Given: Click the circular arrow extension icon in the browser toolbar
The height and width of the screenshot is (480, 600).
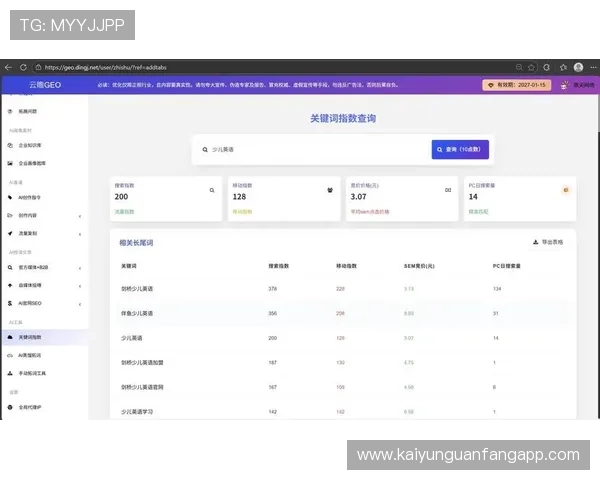Looking at the screenshot, I should pos(546,67).
